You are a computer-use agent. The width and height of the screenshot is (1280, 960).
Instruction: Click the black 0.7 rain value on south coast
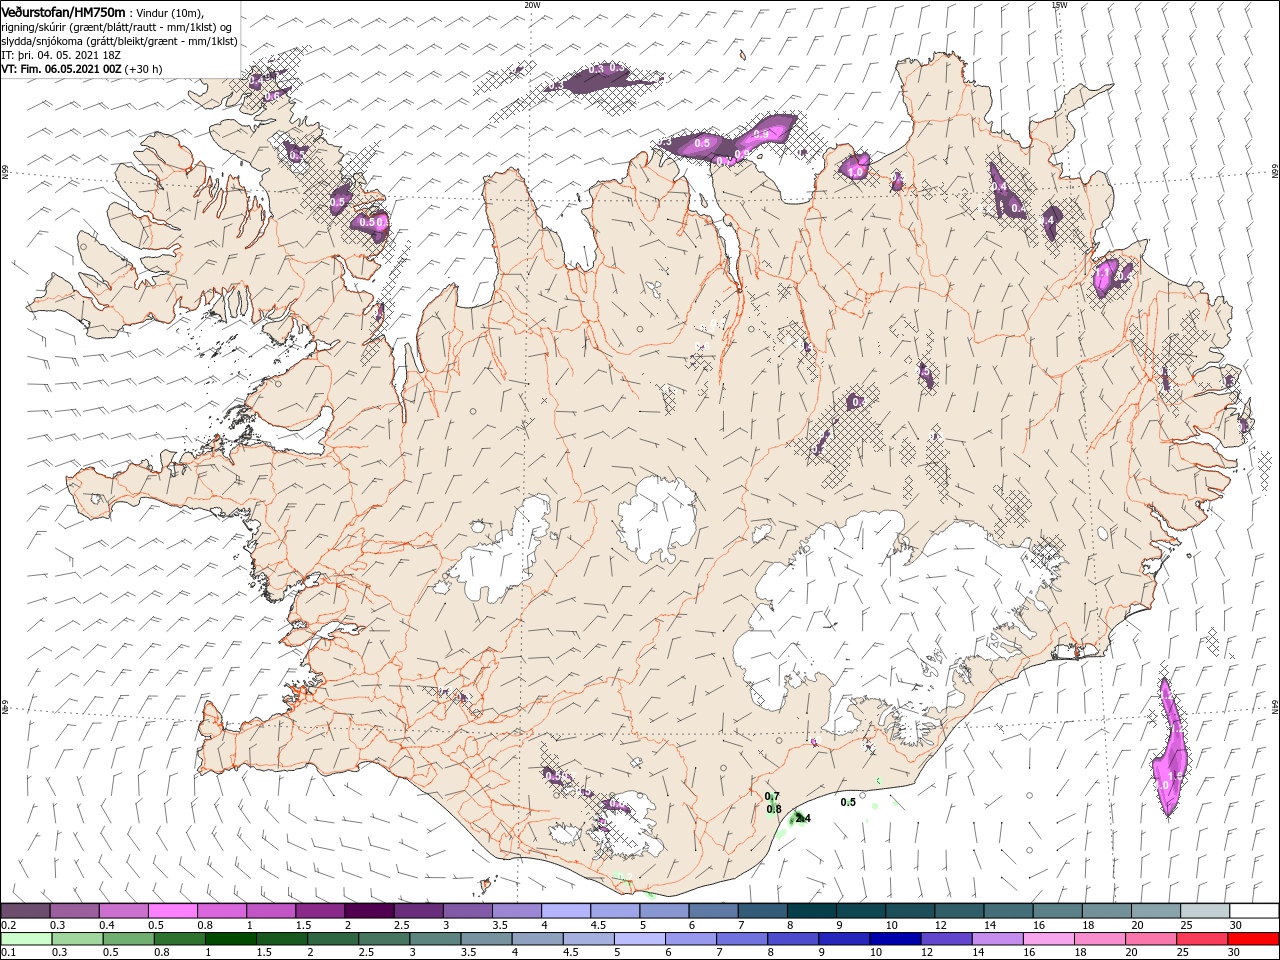tap(772, 796)
